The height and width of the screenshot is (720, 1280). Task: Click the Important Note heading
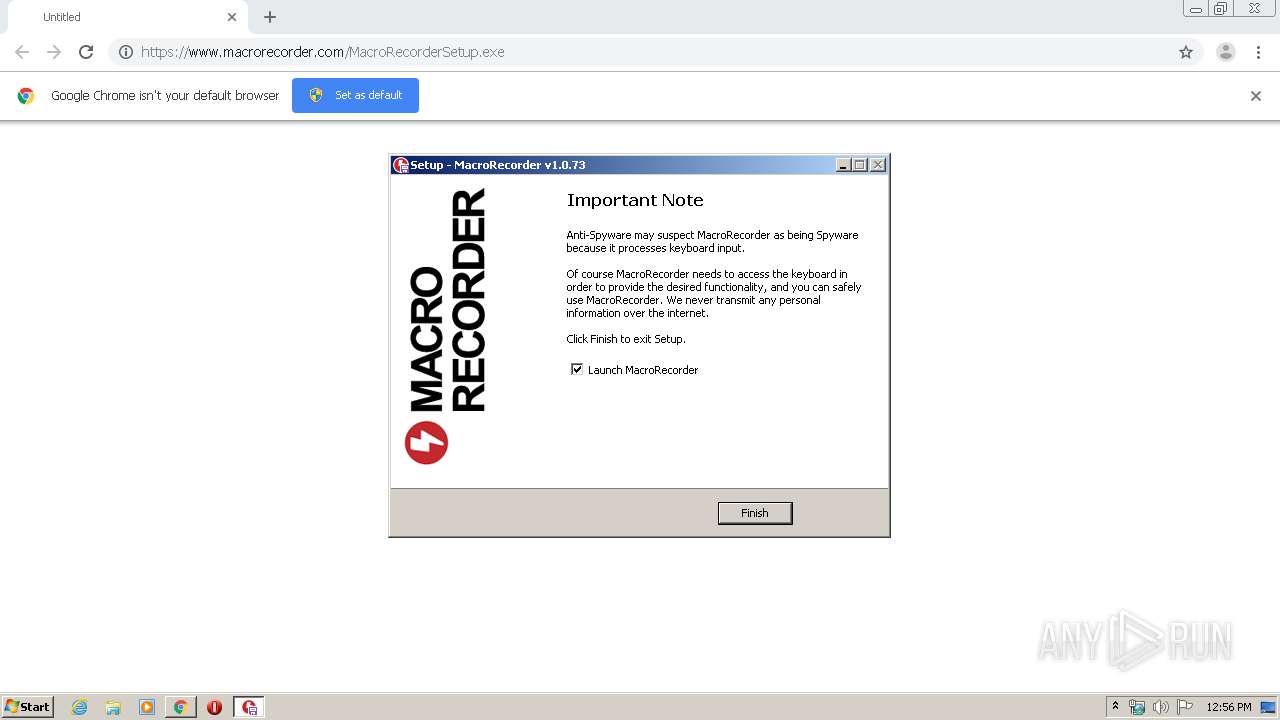tap(635, 200)
